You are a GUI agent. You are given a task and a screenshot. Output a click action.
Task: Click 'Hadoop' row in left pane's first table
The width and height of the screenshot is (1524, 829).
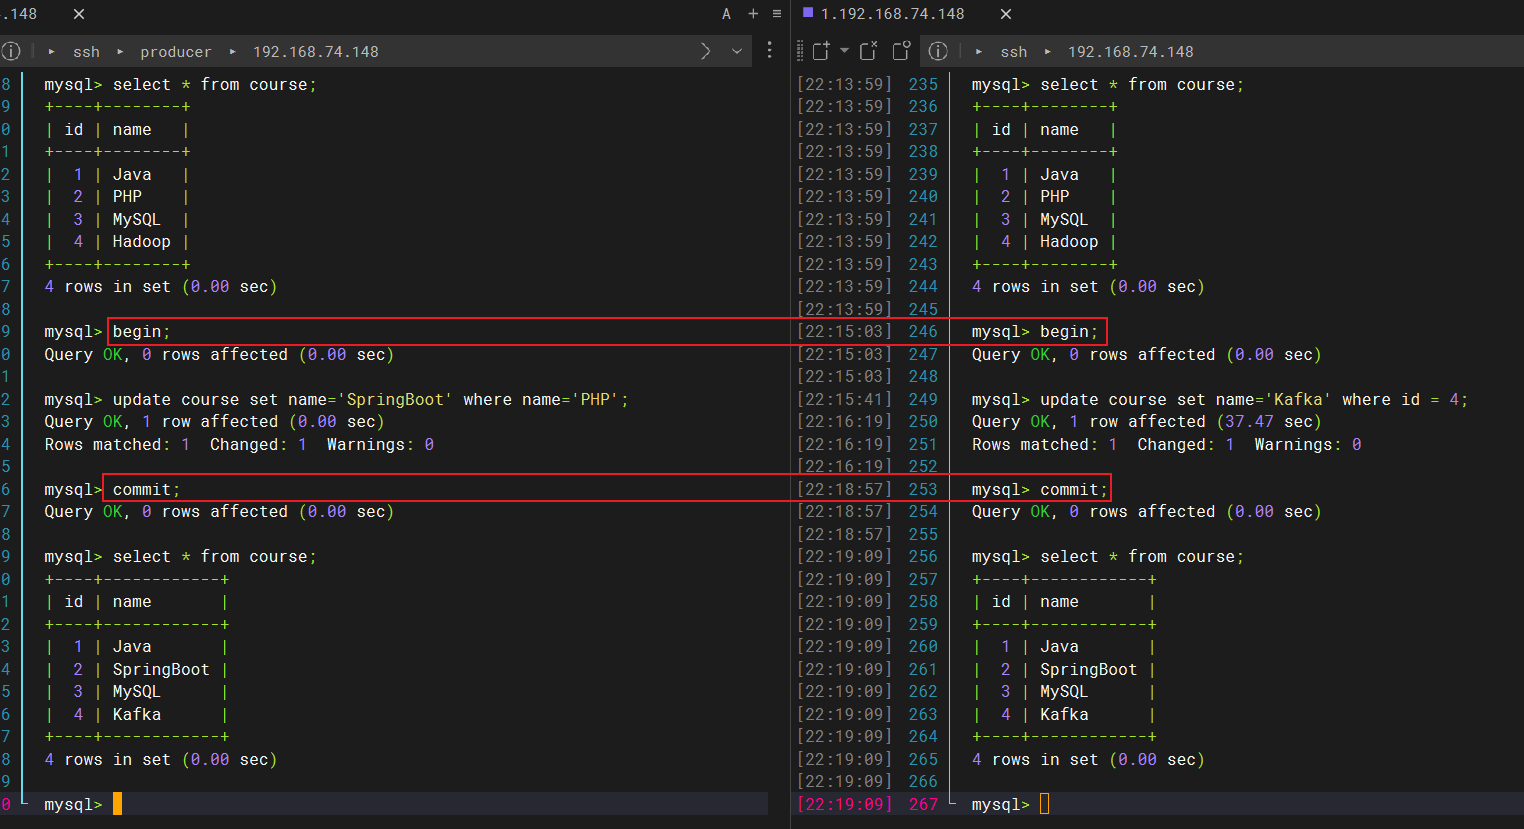pyautogui.click(x=117, y=242)
